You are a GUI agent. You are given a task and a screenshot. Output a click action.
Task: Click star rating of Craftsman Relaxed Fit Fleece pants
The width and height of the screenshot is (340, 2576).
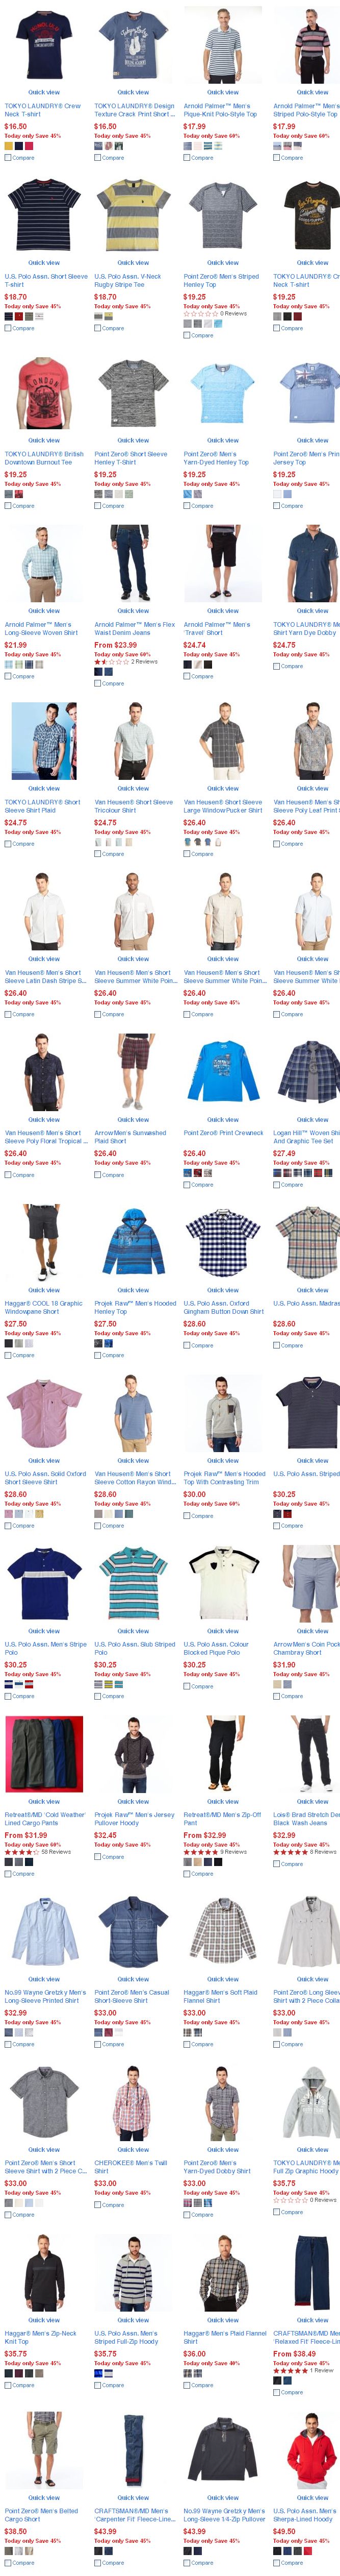pyautogui.click(x=290, y=2371)
